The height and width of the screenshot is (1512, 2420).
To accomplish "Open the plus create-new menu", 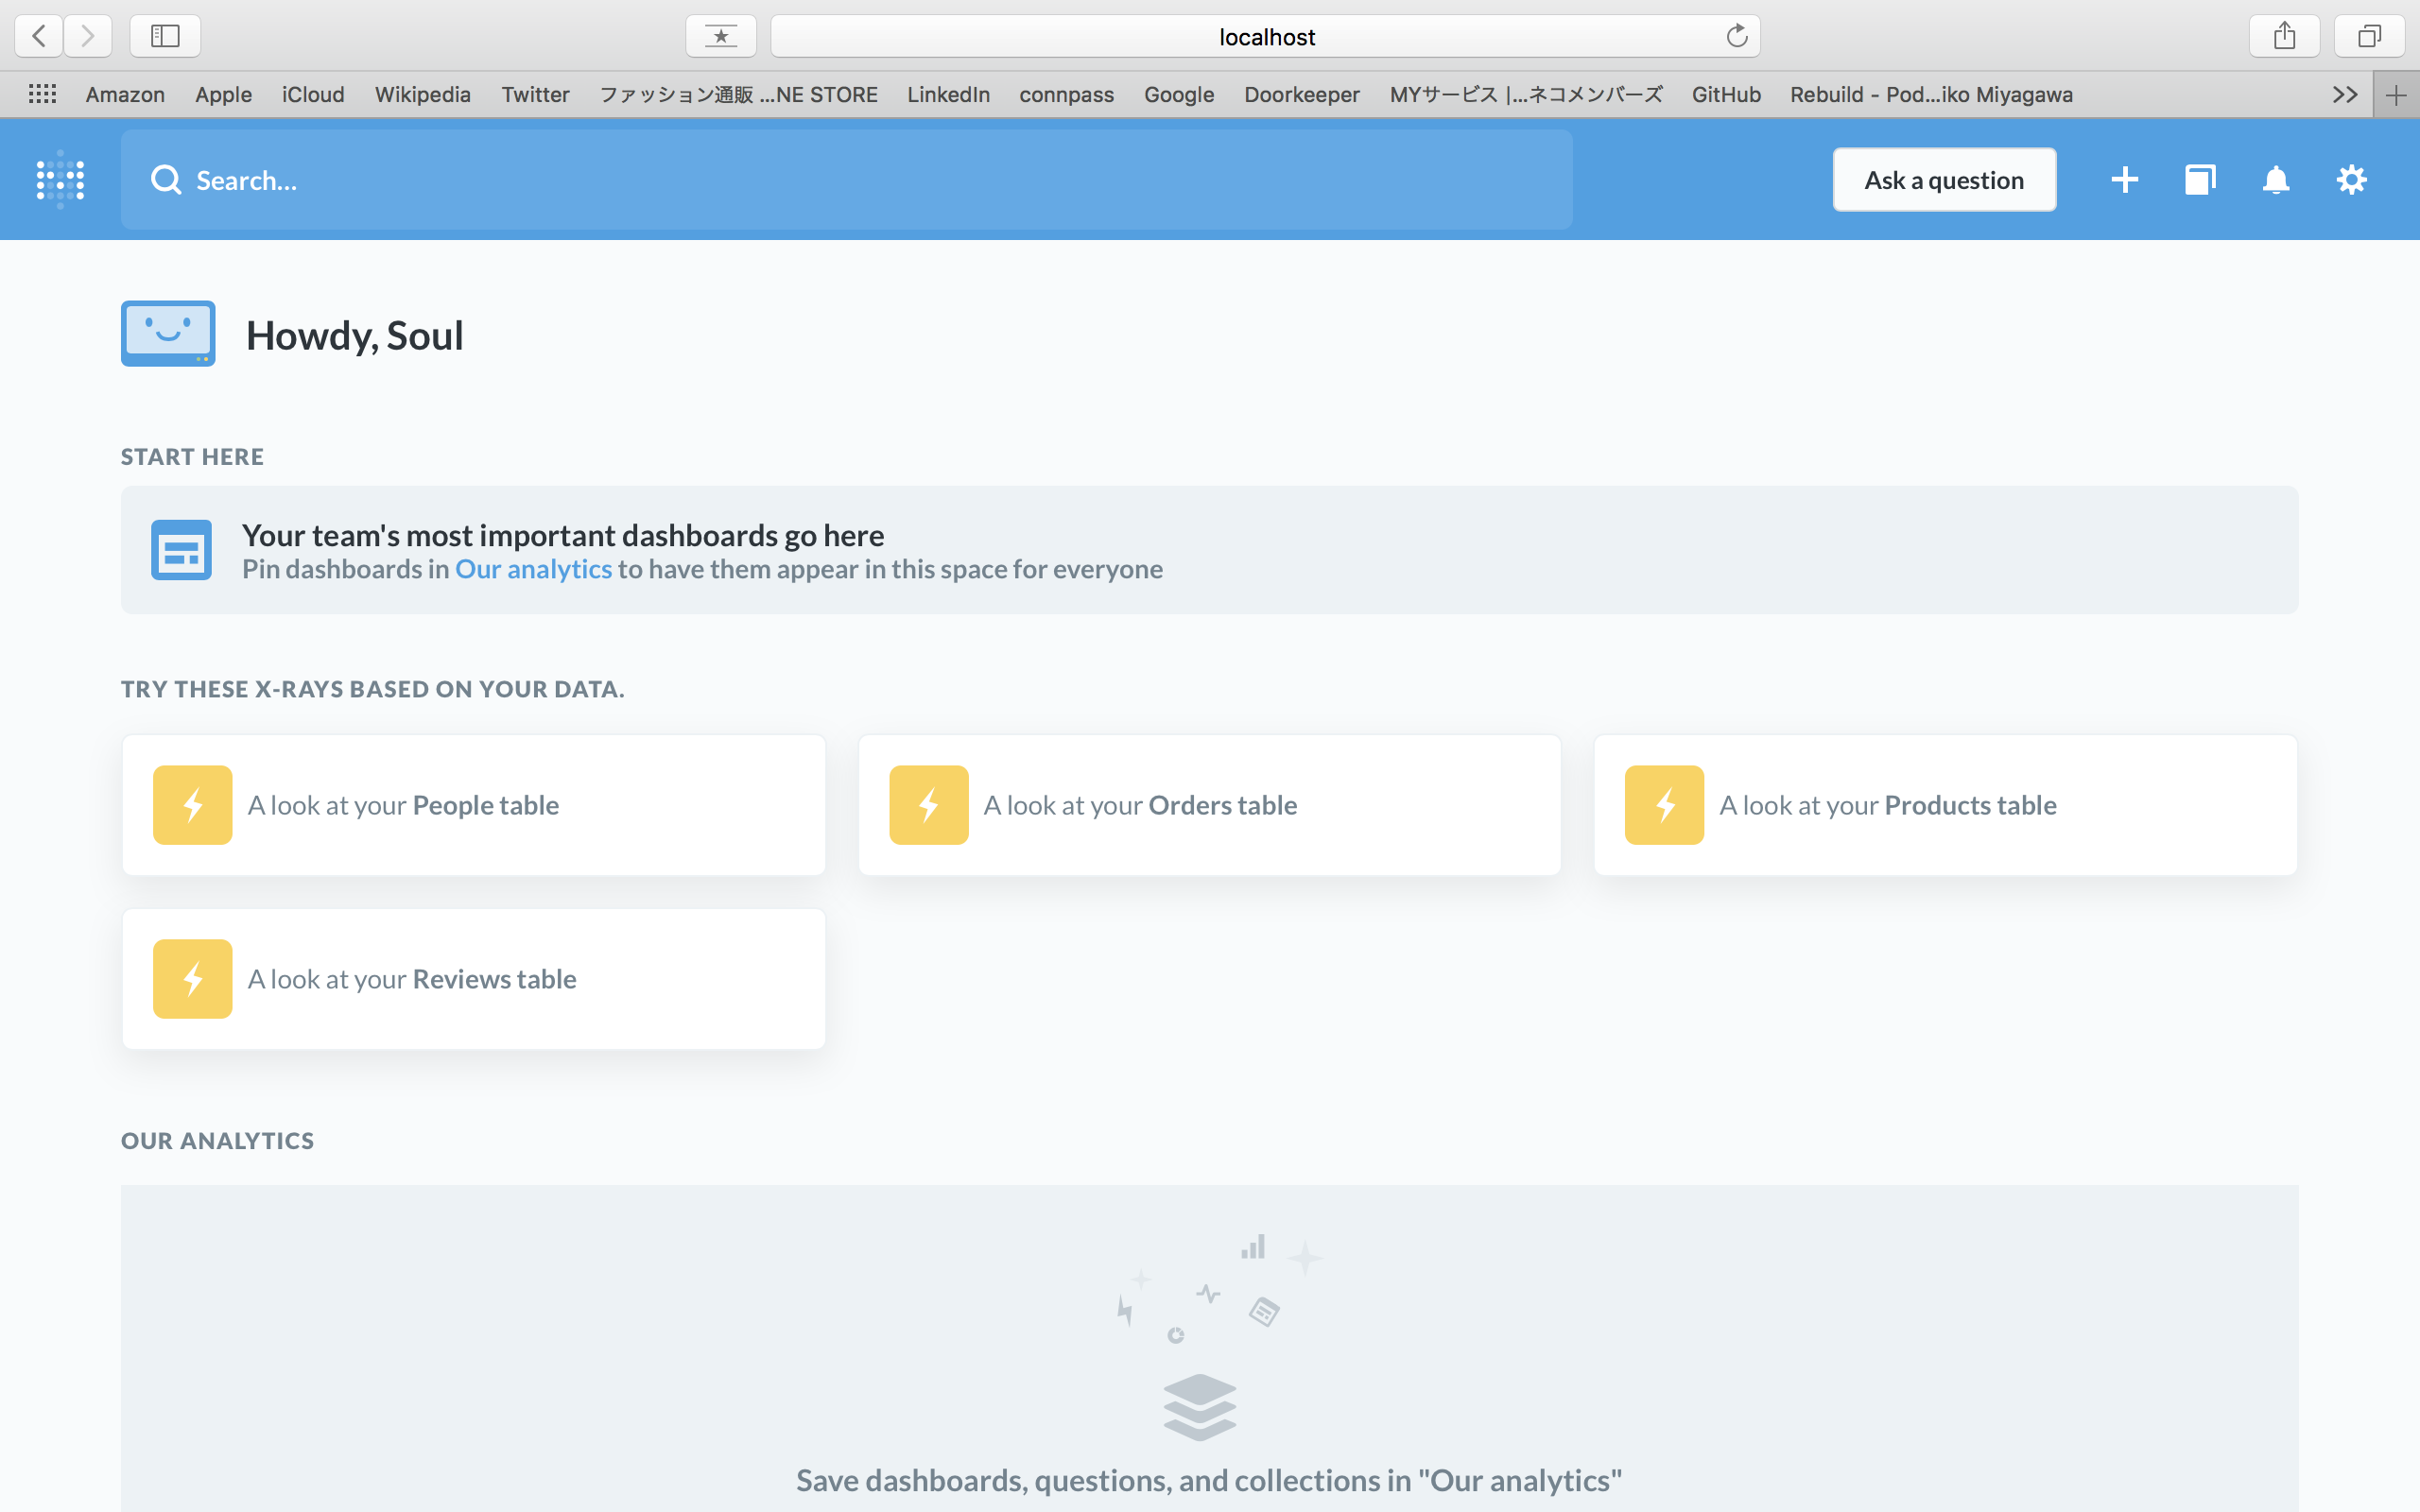I will coord(2124,180).
